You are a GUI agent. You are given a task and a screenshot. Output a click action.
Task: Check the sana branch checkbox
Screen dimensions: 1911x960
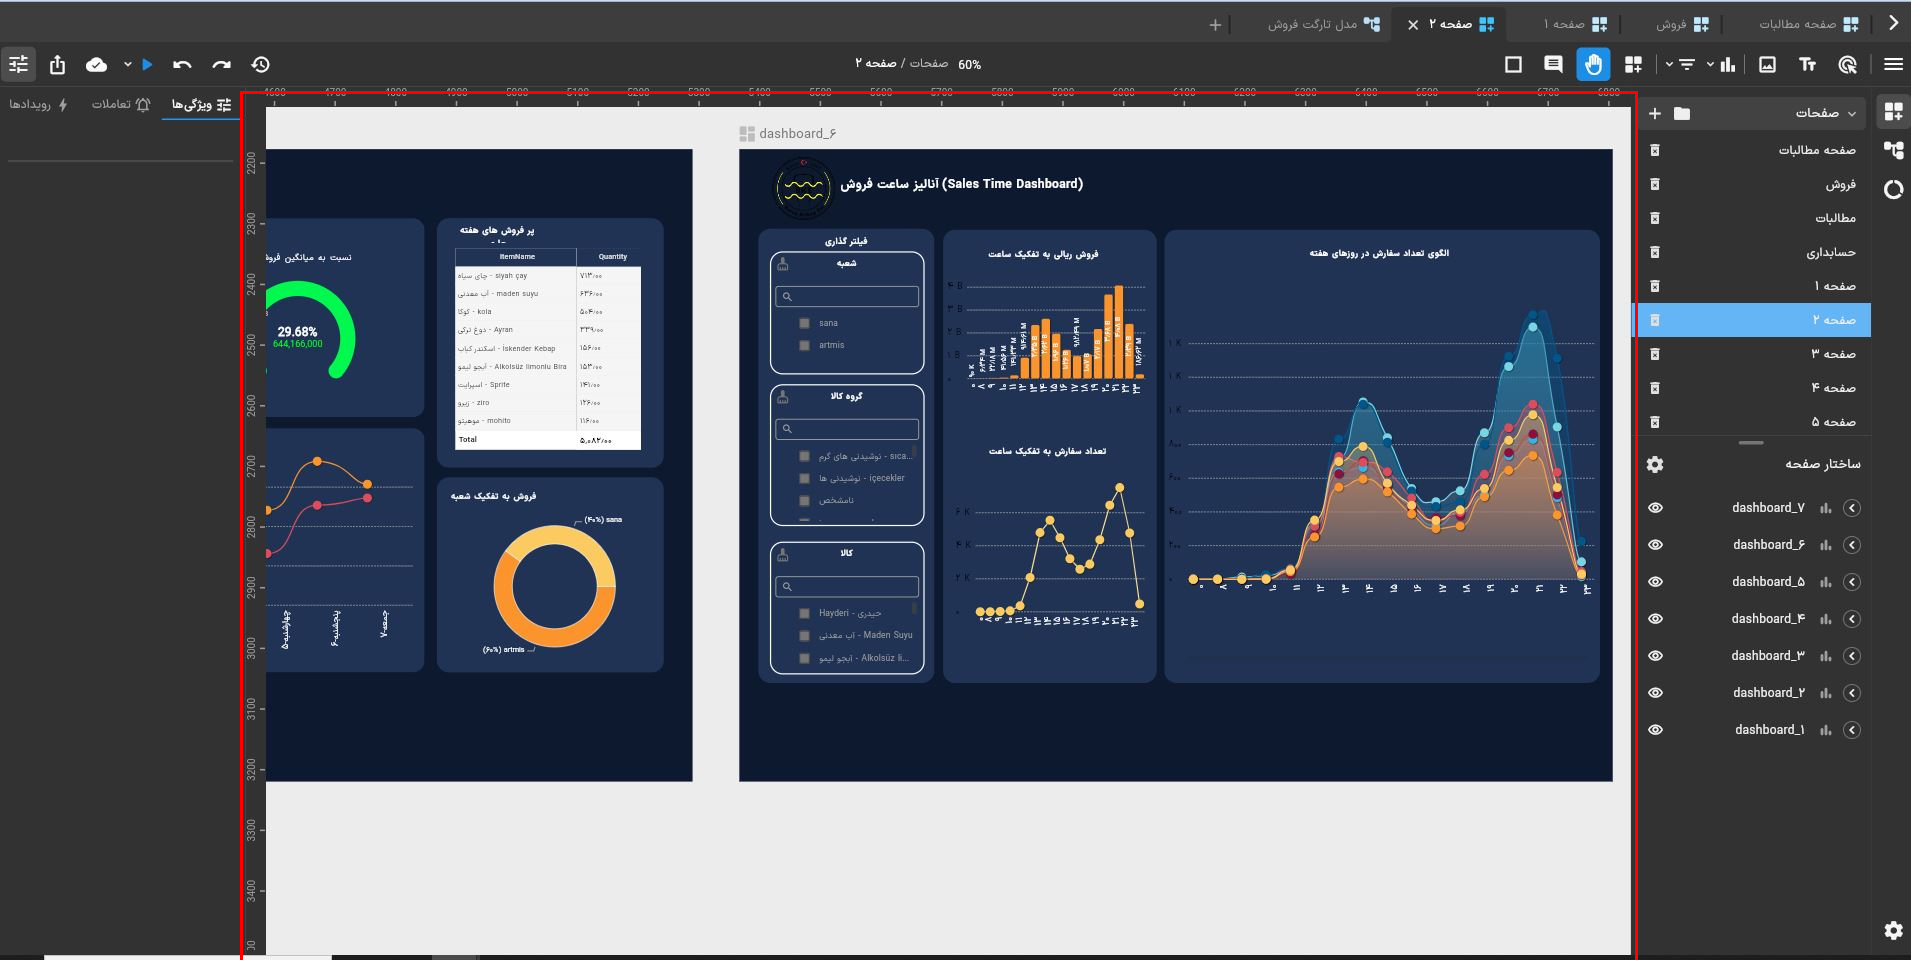click(x=804, y=323)
